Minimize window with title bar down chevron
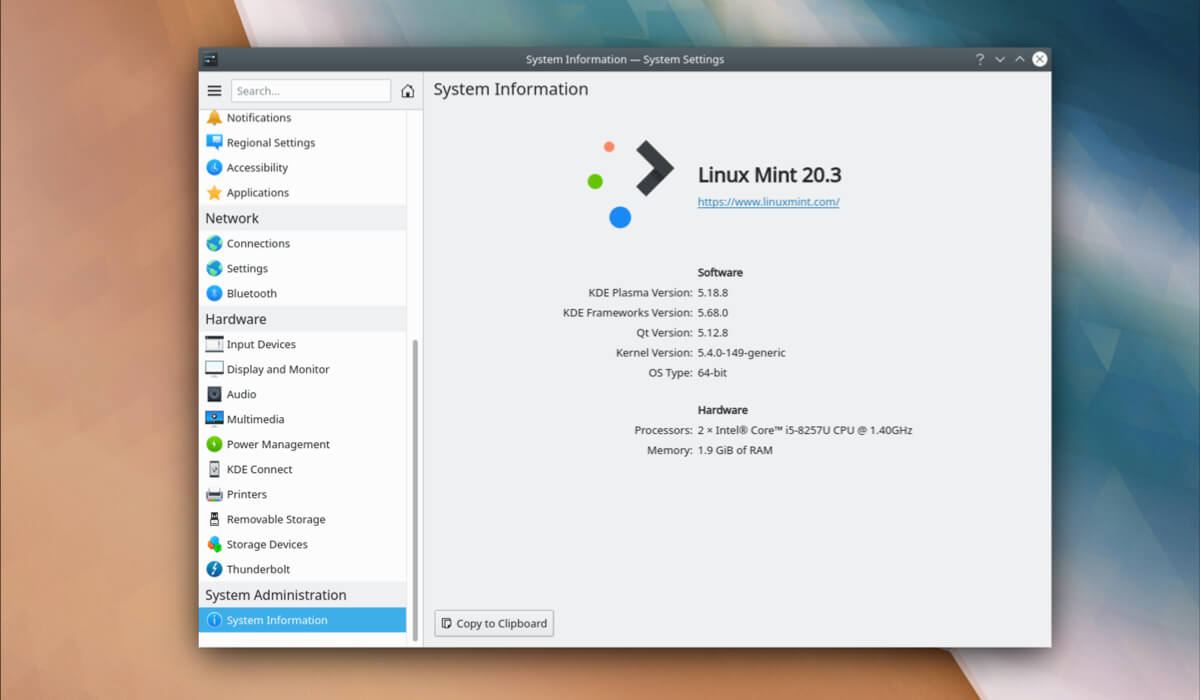 [999, 59]
